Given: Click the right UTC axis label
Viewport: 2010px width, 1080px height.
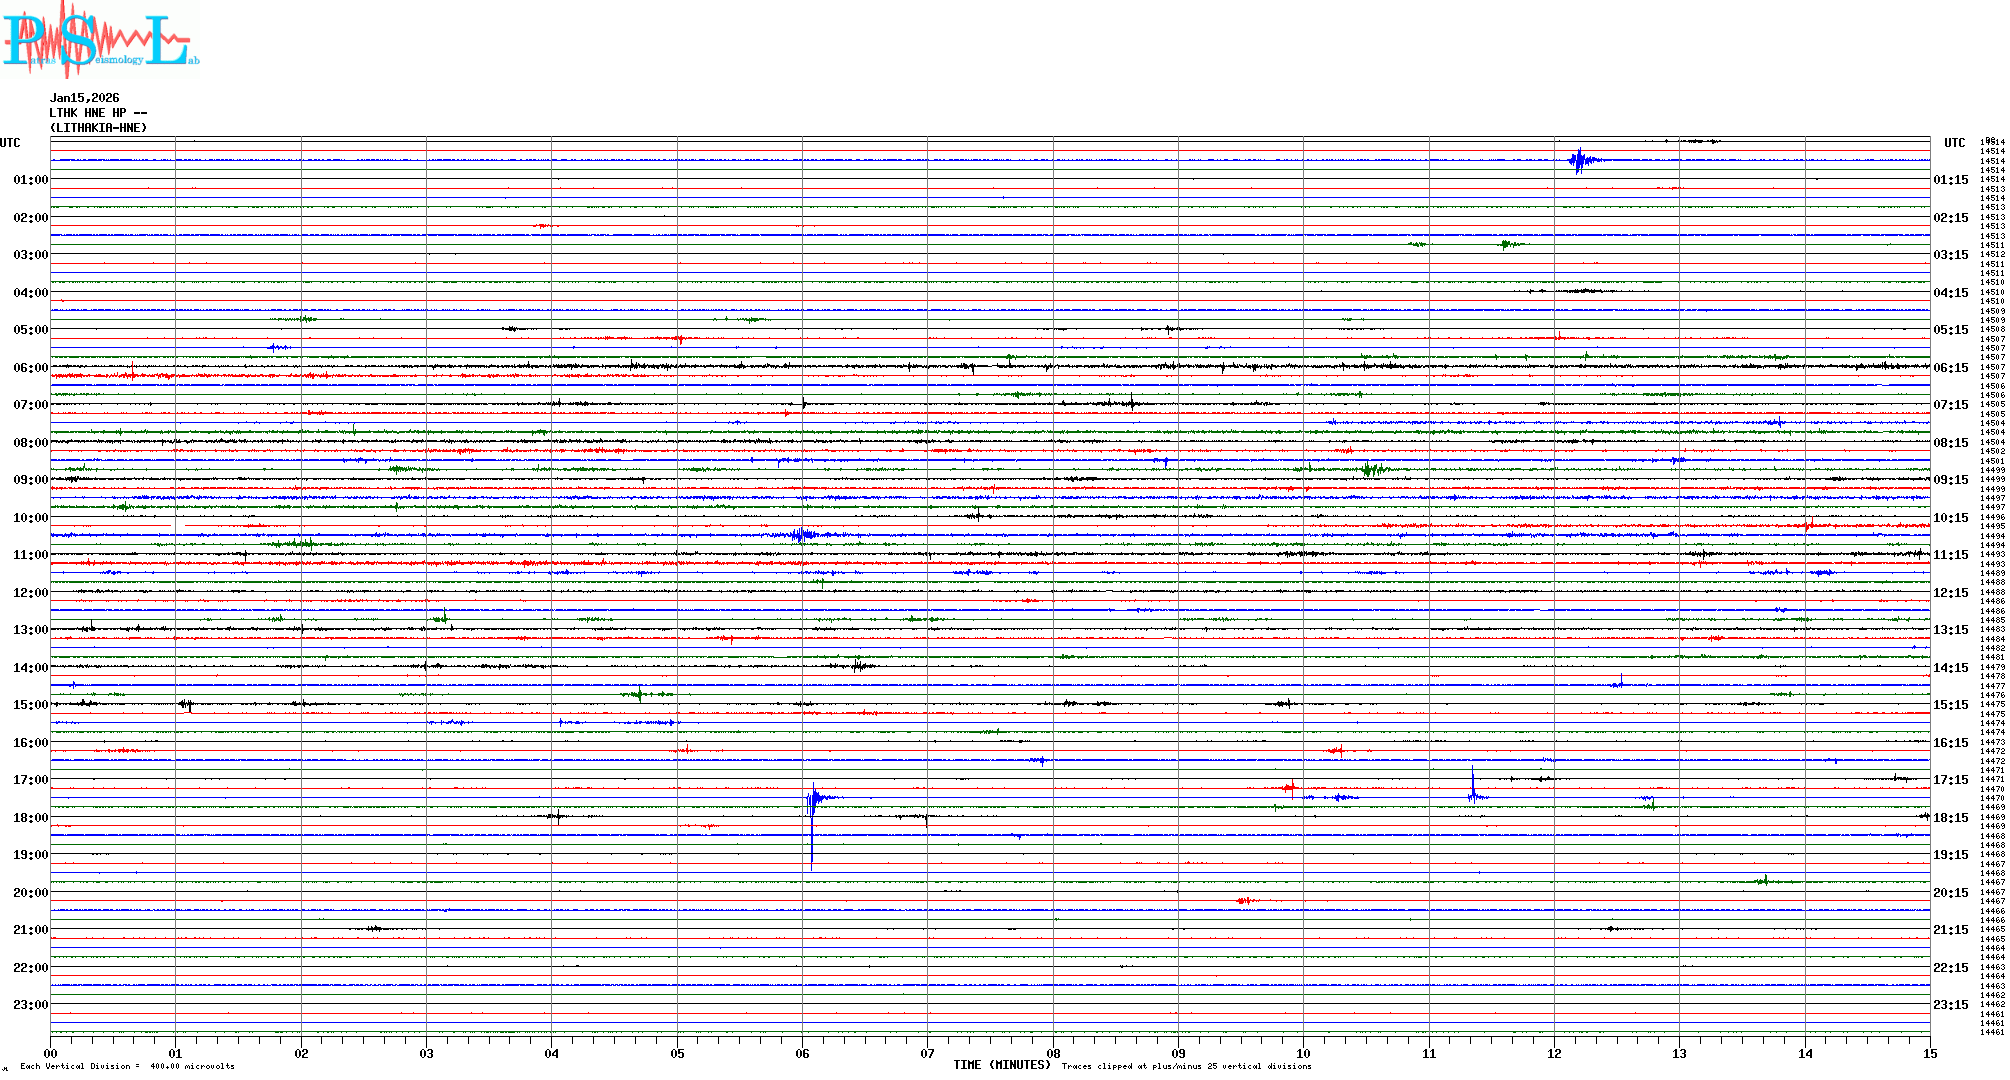Looking at the screenshot, I should tap(1954, 143).
